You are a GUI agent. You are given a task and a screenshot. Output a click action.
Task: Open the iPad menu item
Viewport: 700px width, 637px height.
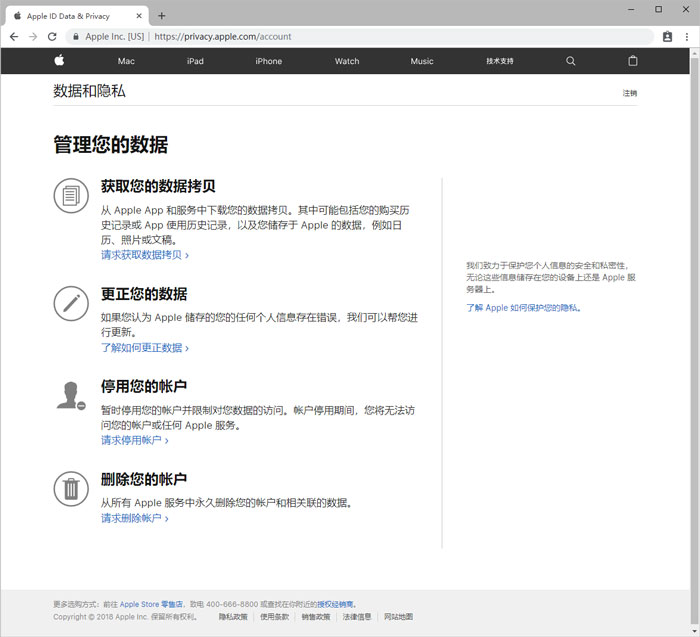195,61
